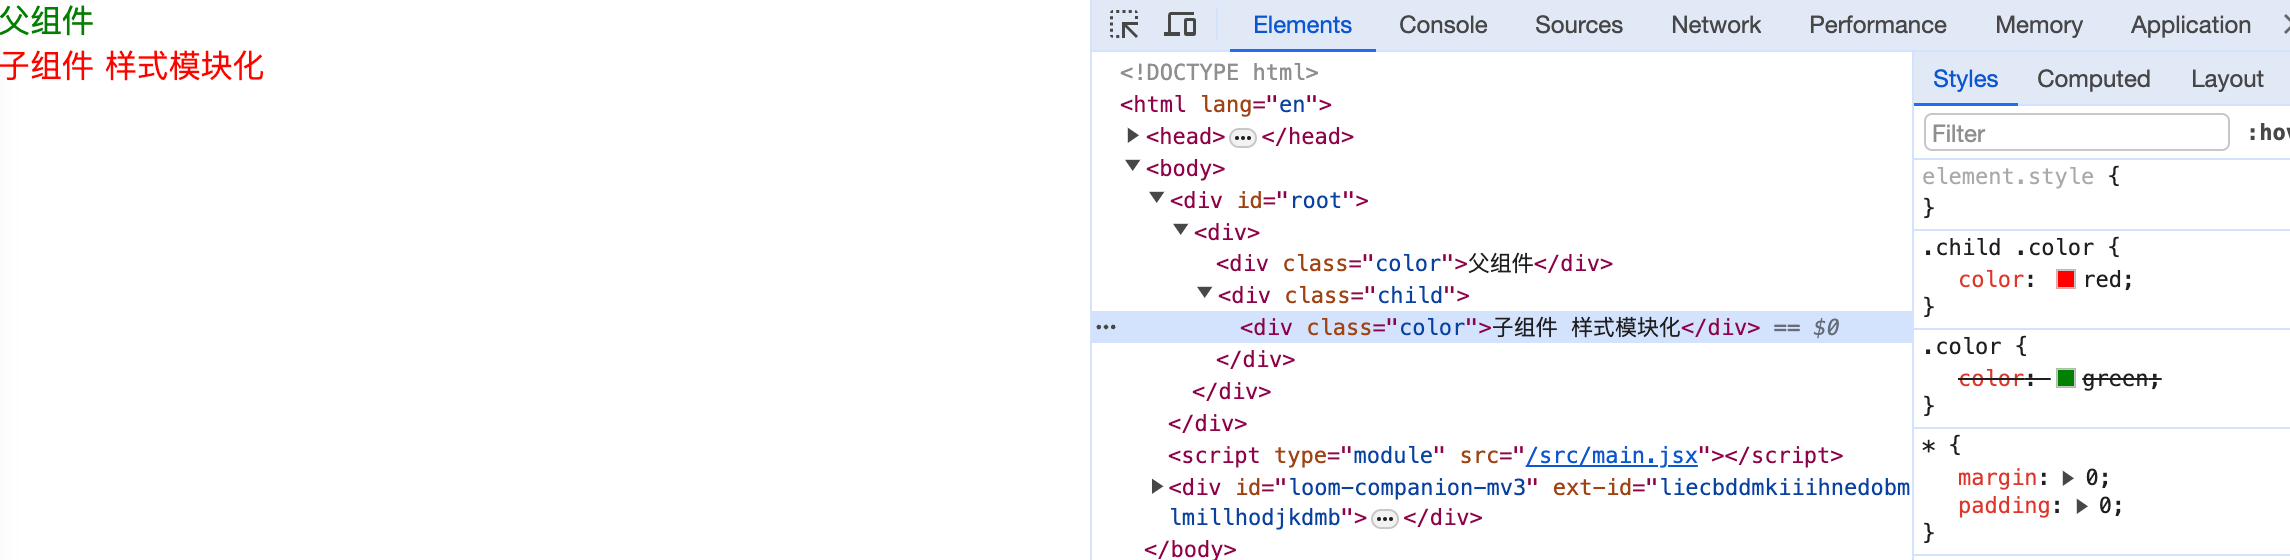
Task: Expand the padding shorthand property
Action: click(x=2082, y=507)
